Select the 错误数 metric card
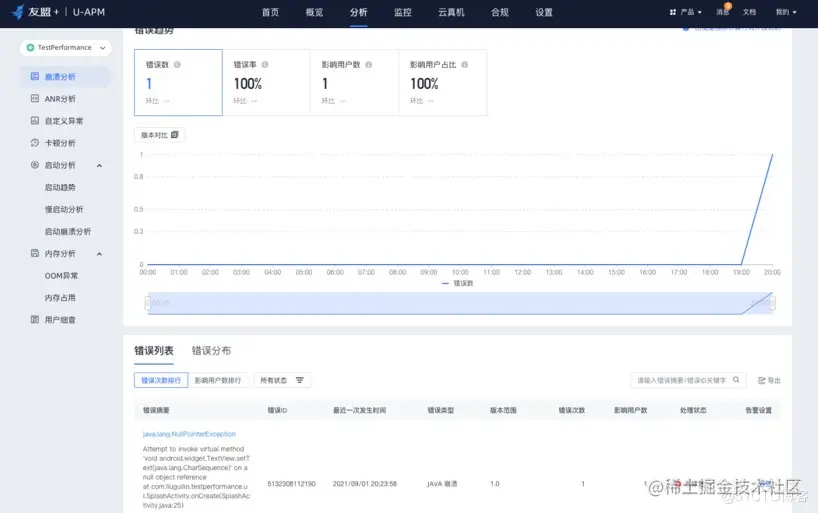 (x=178, y=82)
